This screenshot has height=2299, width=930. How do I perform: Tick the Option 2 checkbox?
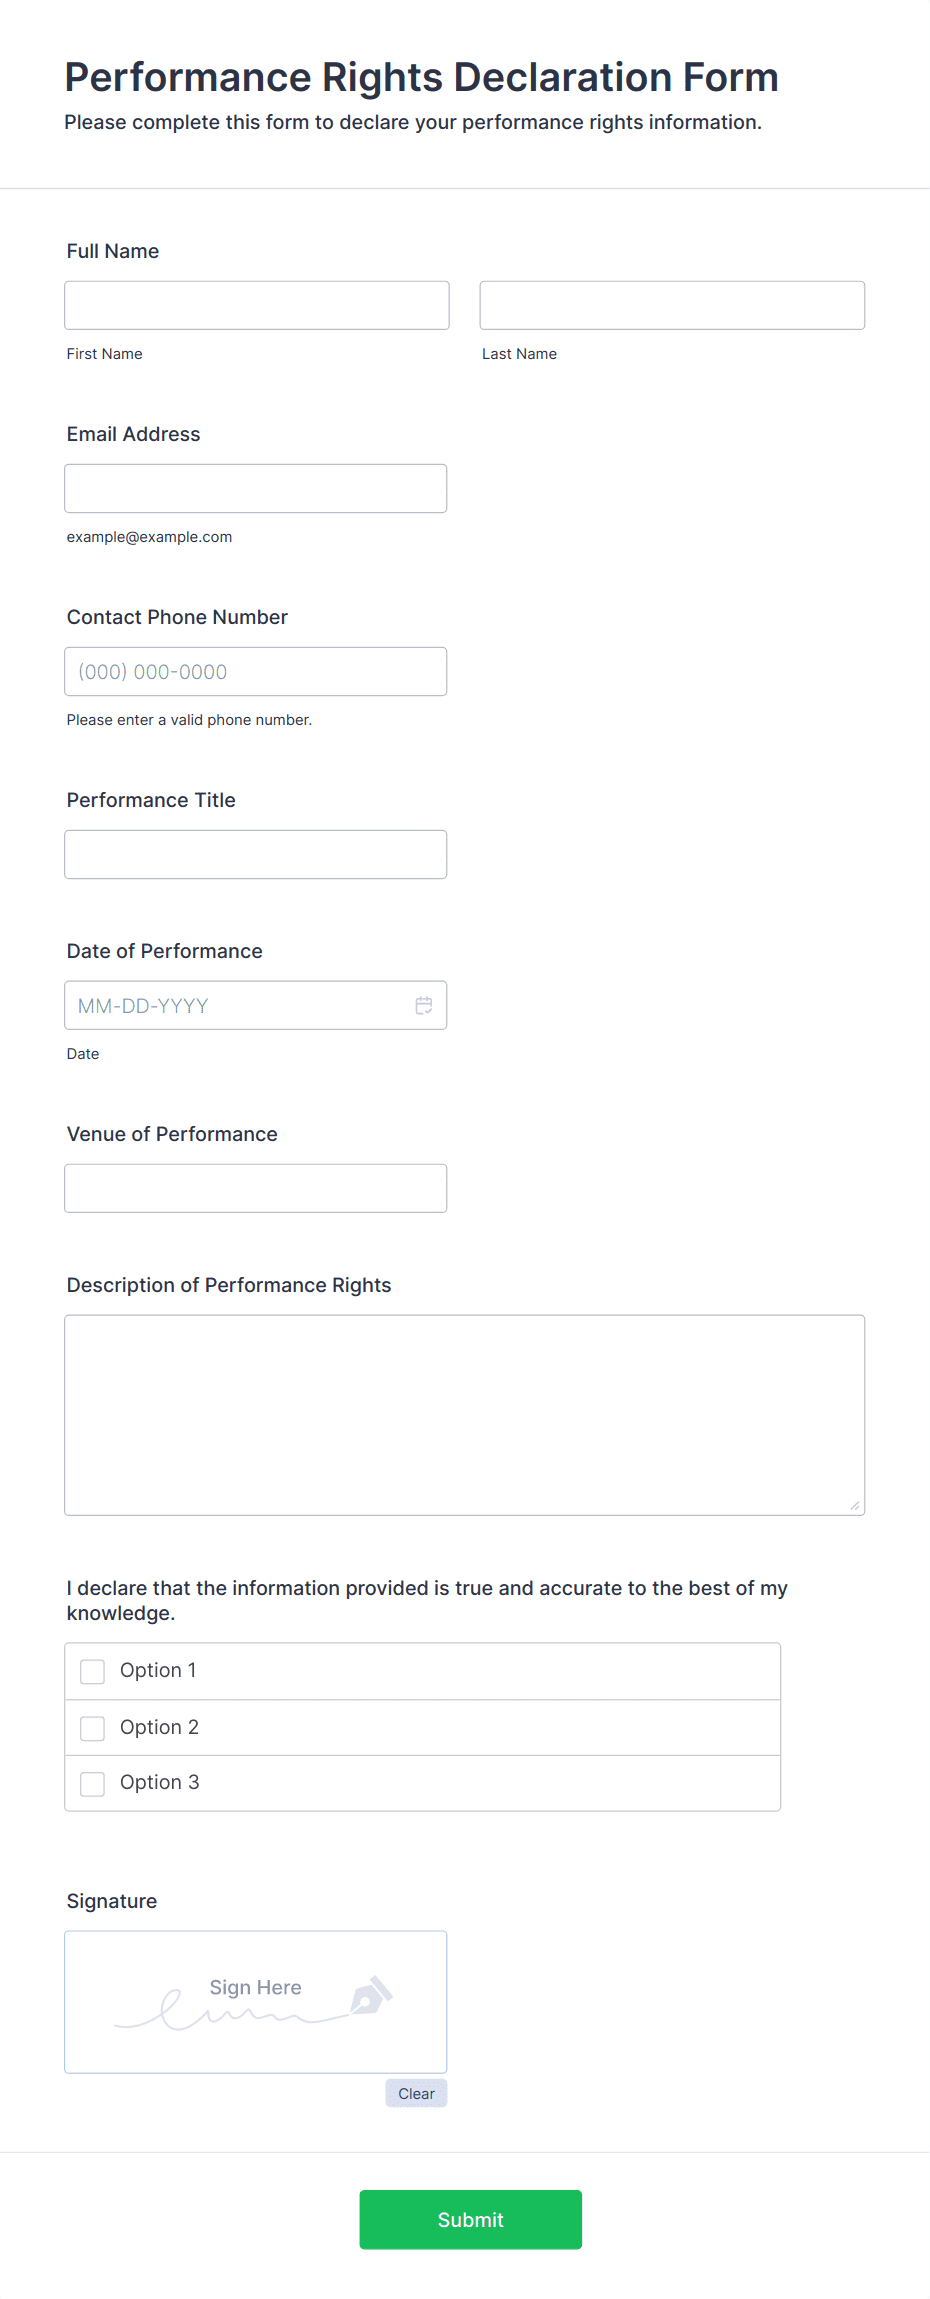tap(93, 1728)
